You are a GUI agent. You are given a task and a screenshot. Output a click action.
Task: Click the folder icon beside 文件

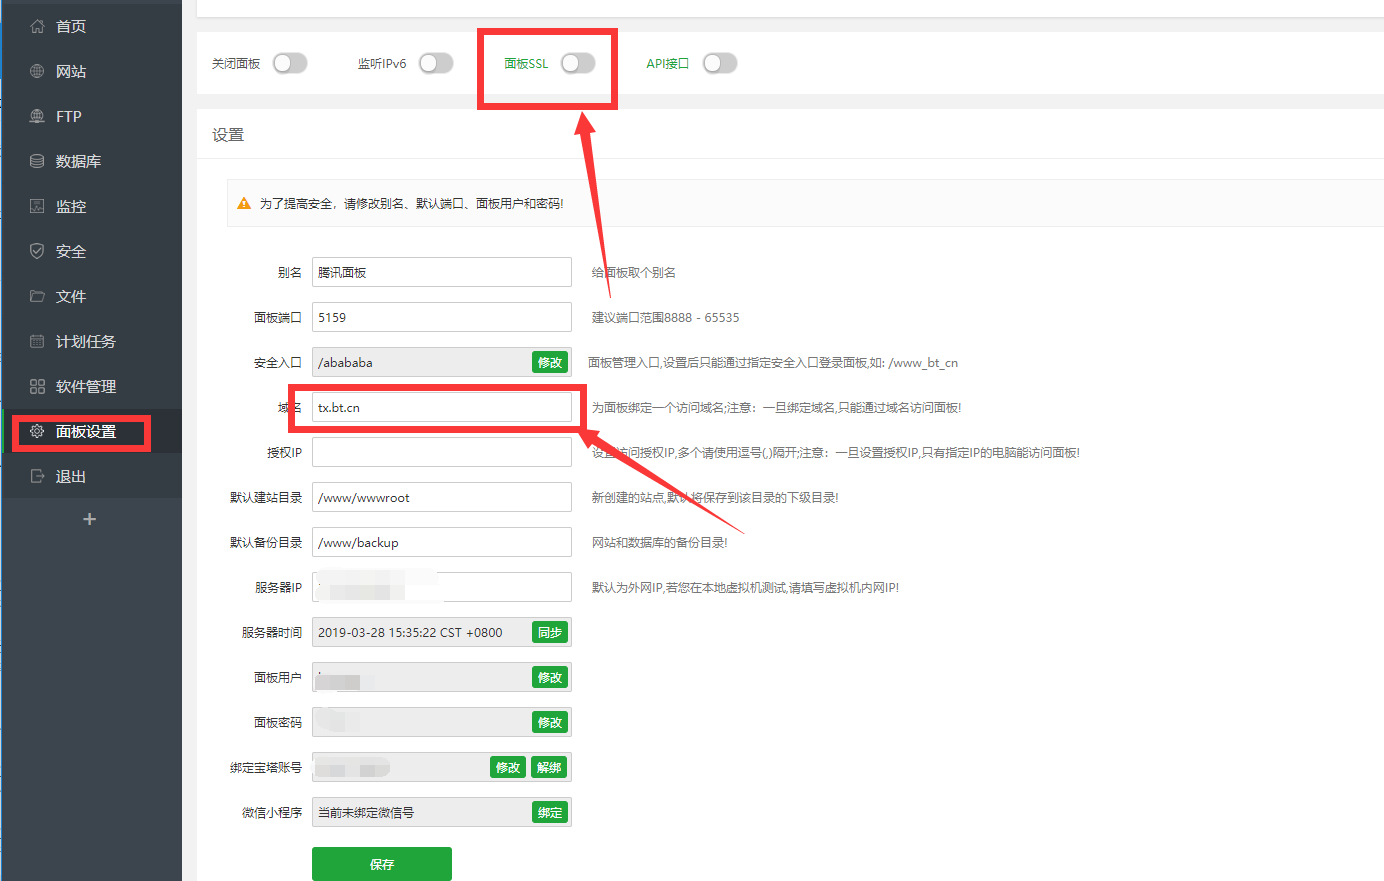[37, 296]
